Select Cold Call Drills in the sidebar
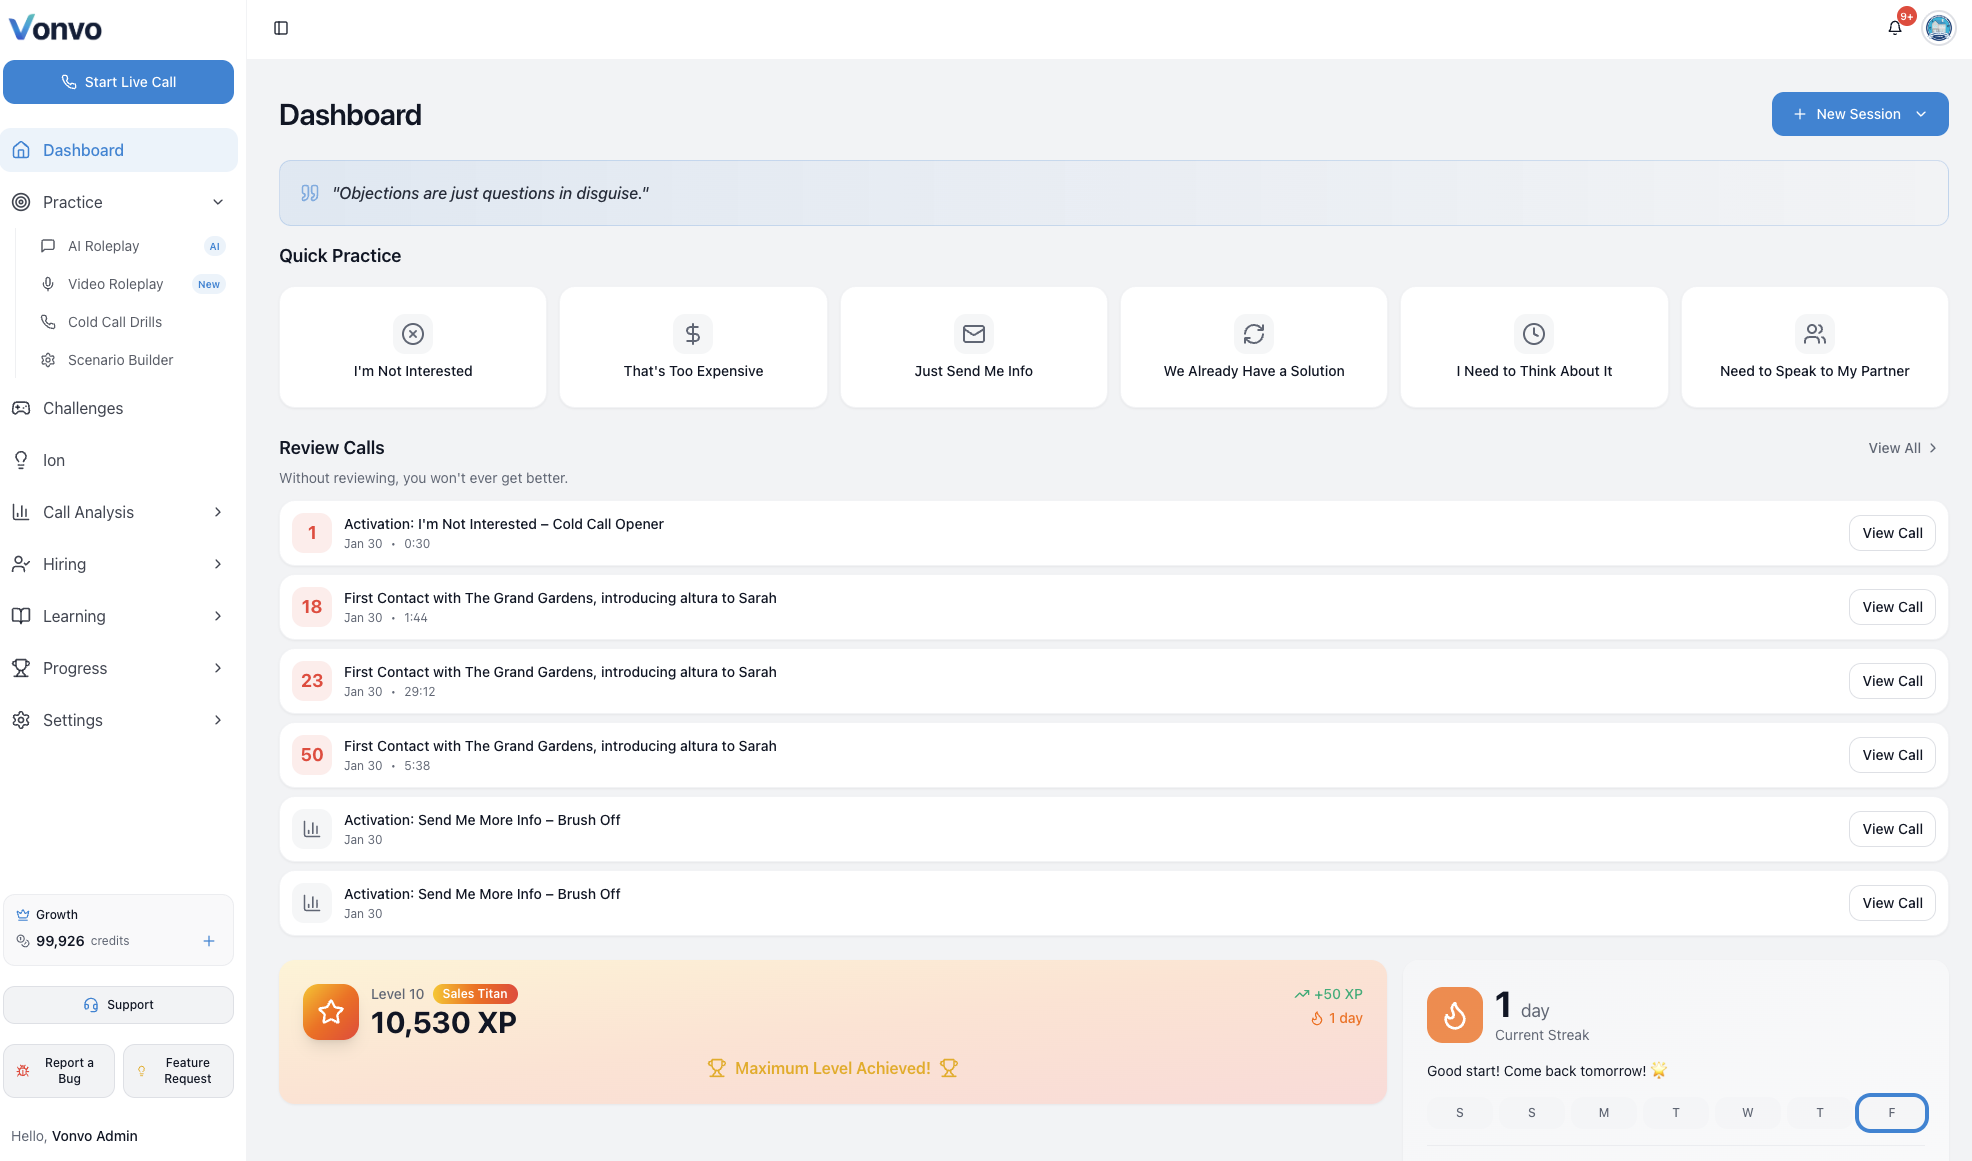 click(x=114, y=322)
